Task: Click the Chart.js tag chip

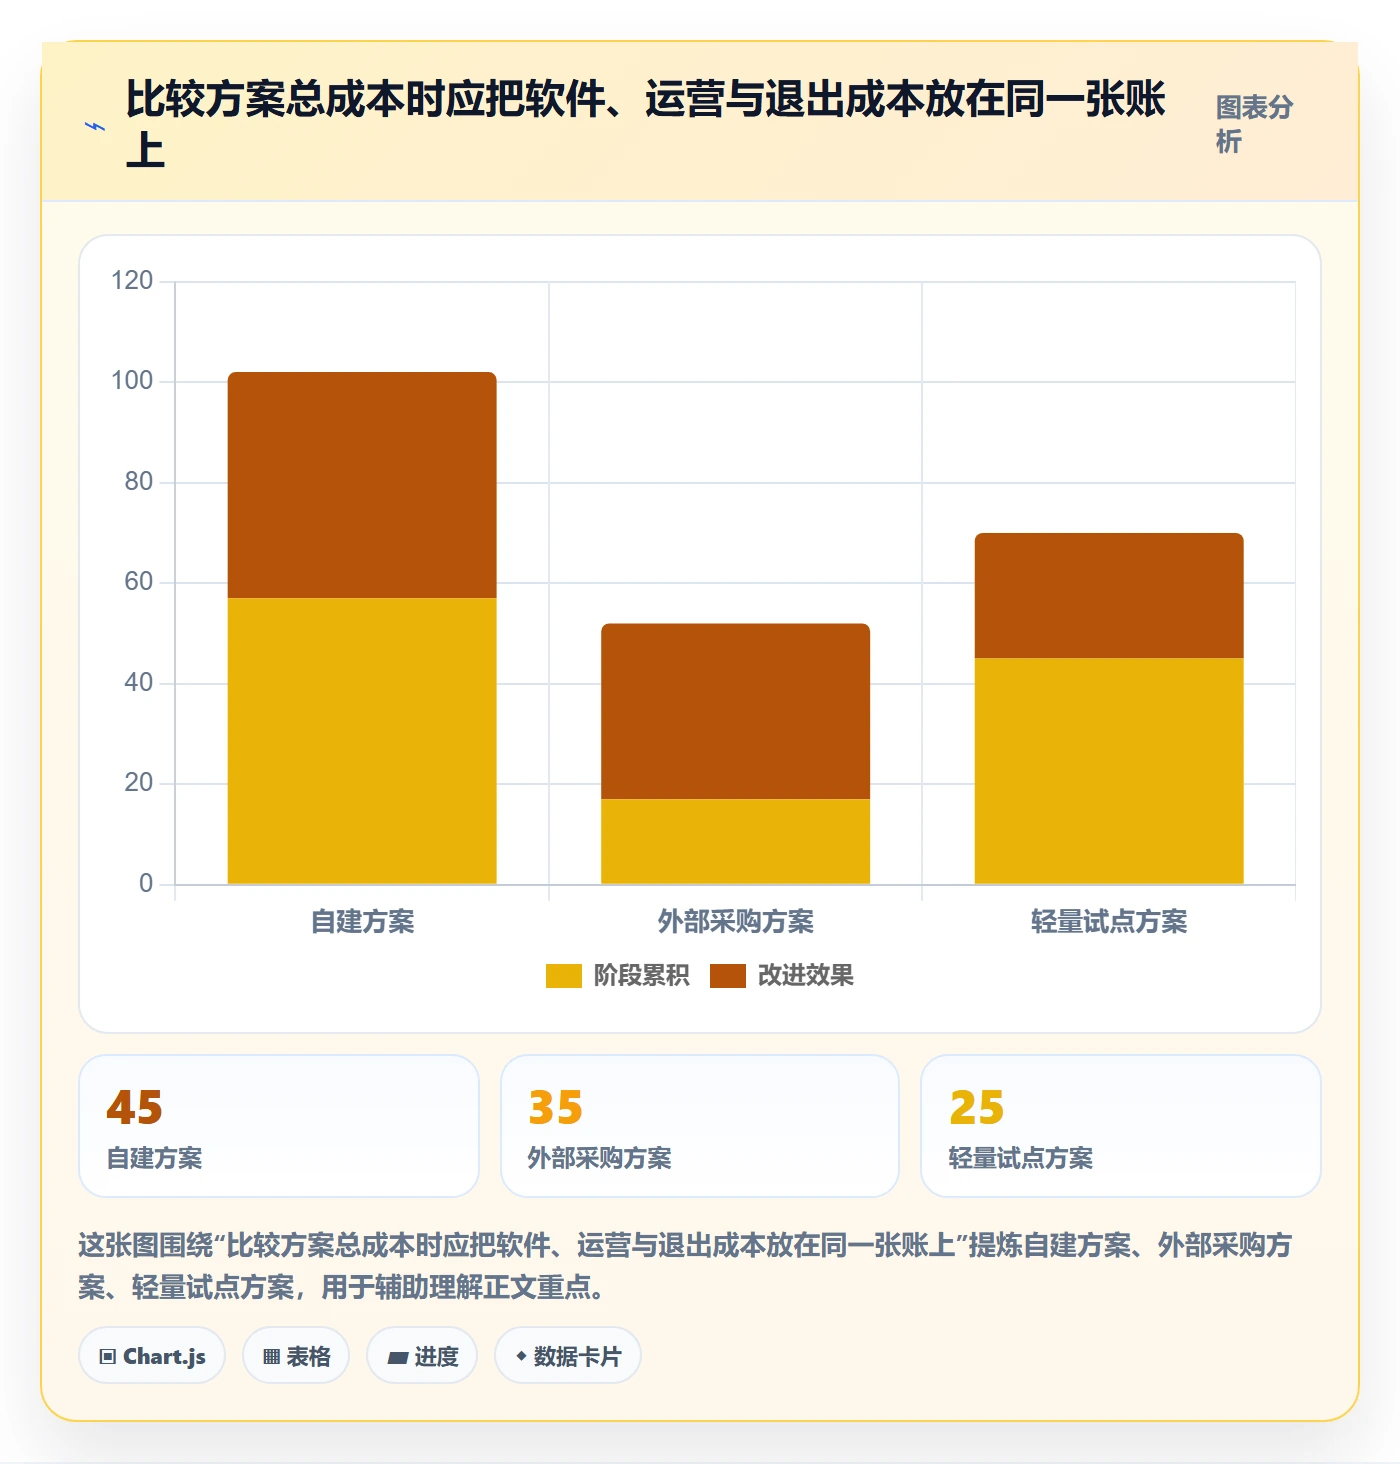Action: point(152,1356)
